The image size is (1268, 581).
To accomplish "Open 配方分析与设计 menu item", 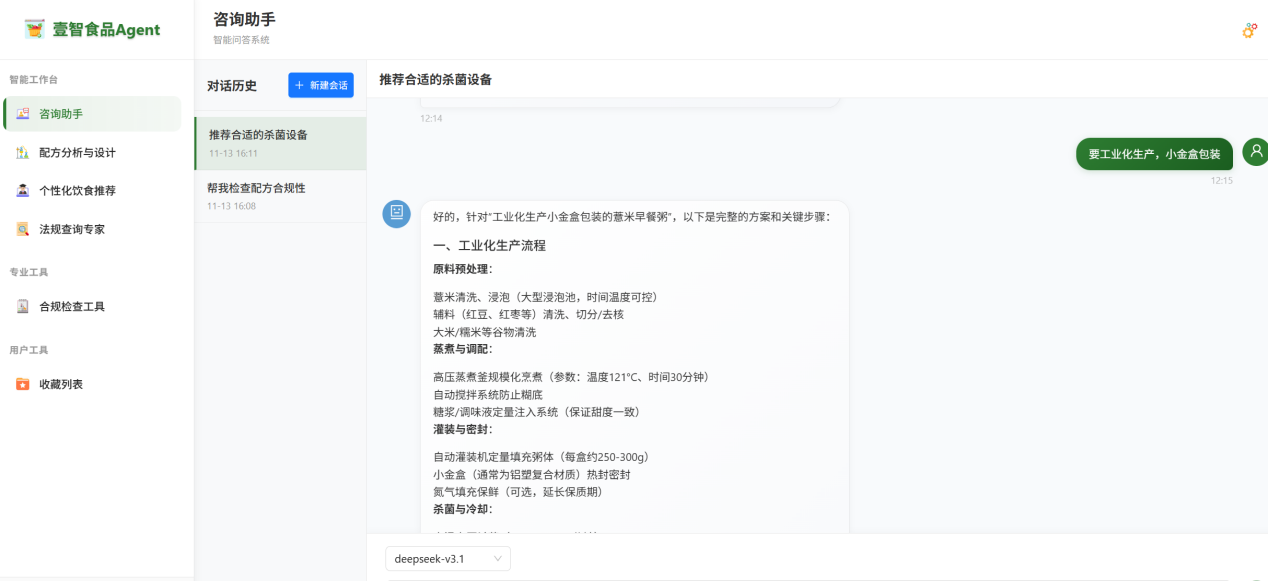I will pyautogui.click(x=77, y=153).
